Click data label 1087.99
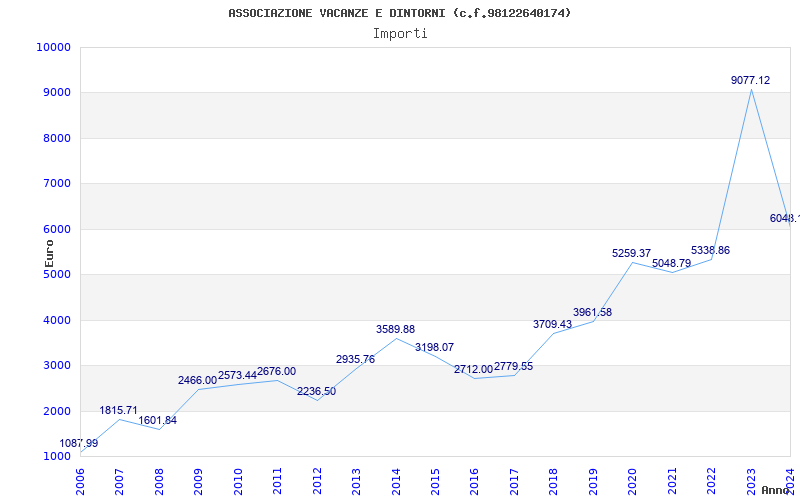 [x=79, y=443]
